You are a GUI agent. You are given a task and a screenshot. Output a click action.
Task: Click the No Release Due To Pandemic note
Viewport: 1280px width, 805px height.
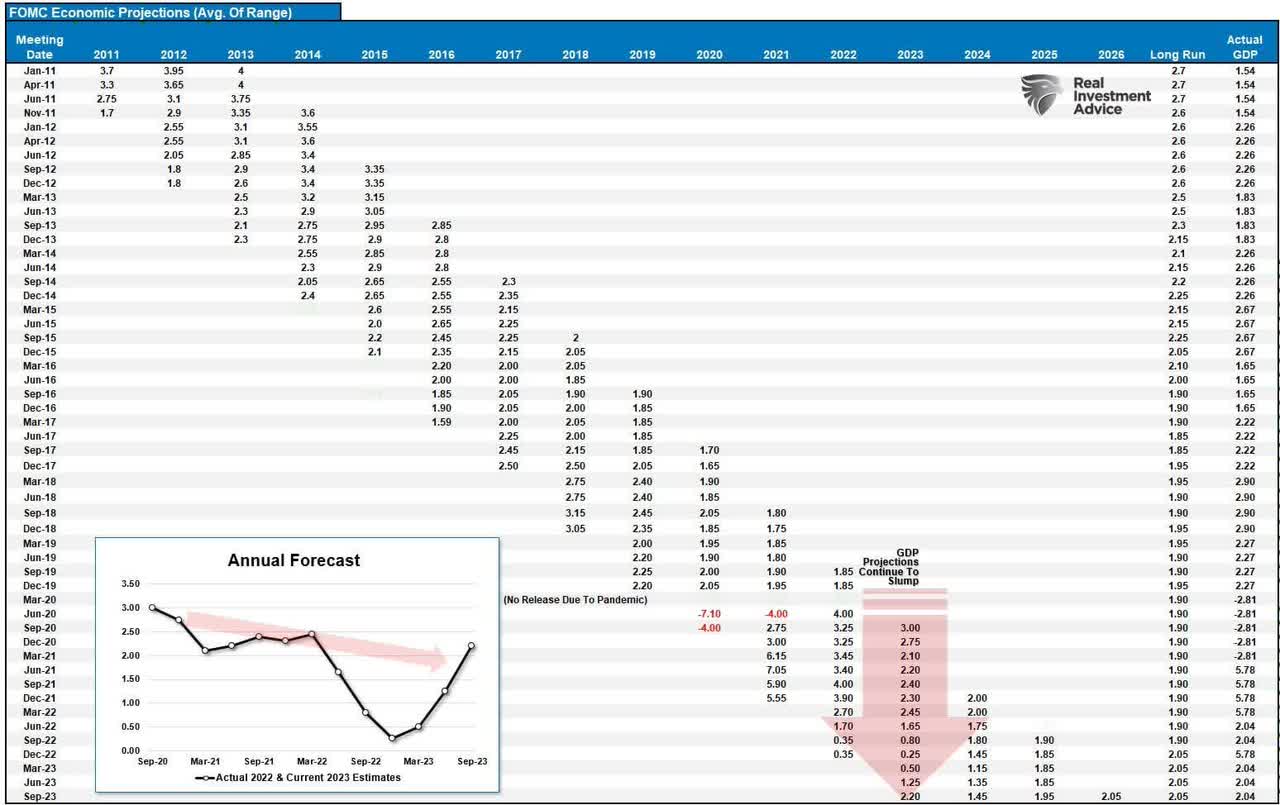click(577, 598)
